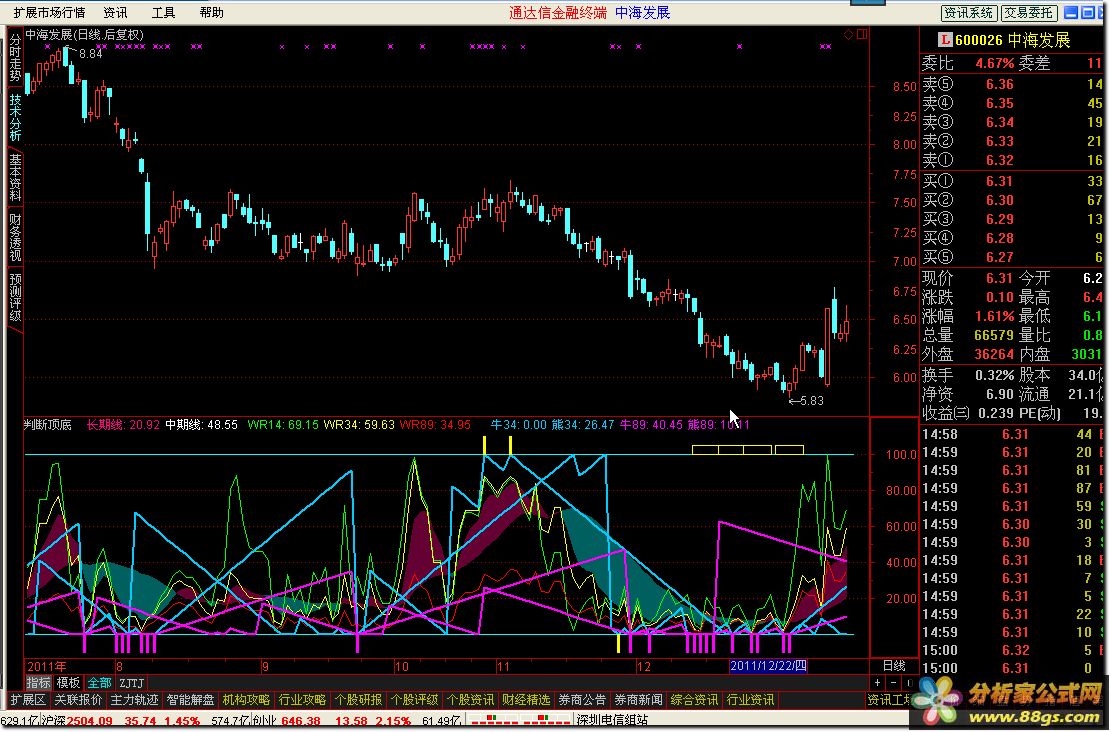Click the 沪深 index value 2504.09
This screenshot has width=1111, height=732.
tap(90, 721)
